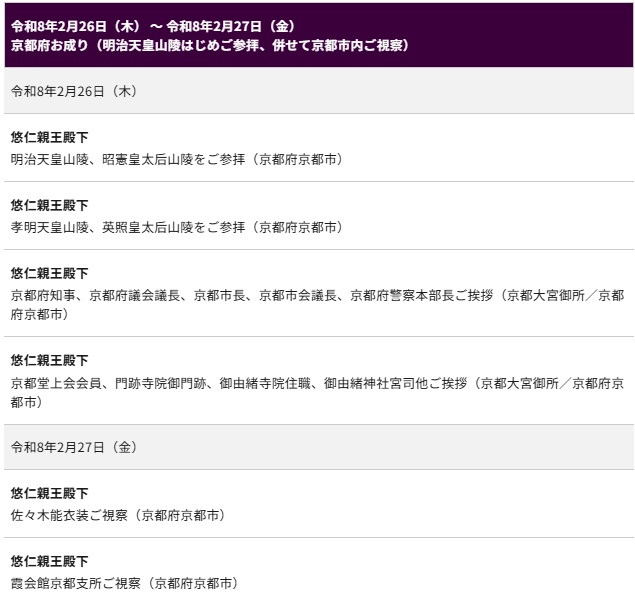Click entry 京都堂上会会員、門跡寺院御門跡…ご挨拶
Screen dimensions: 635x603
coord(318,392)
